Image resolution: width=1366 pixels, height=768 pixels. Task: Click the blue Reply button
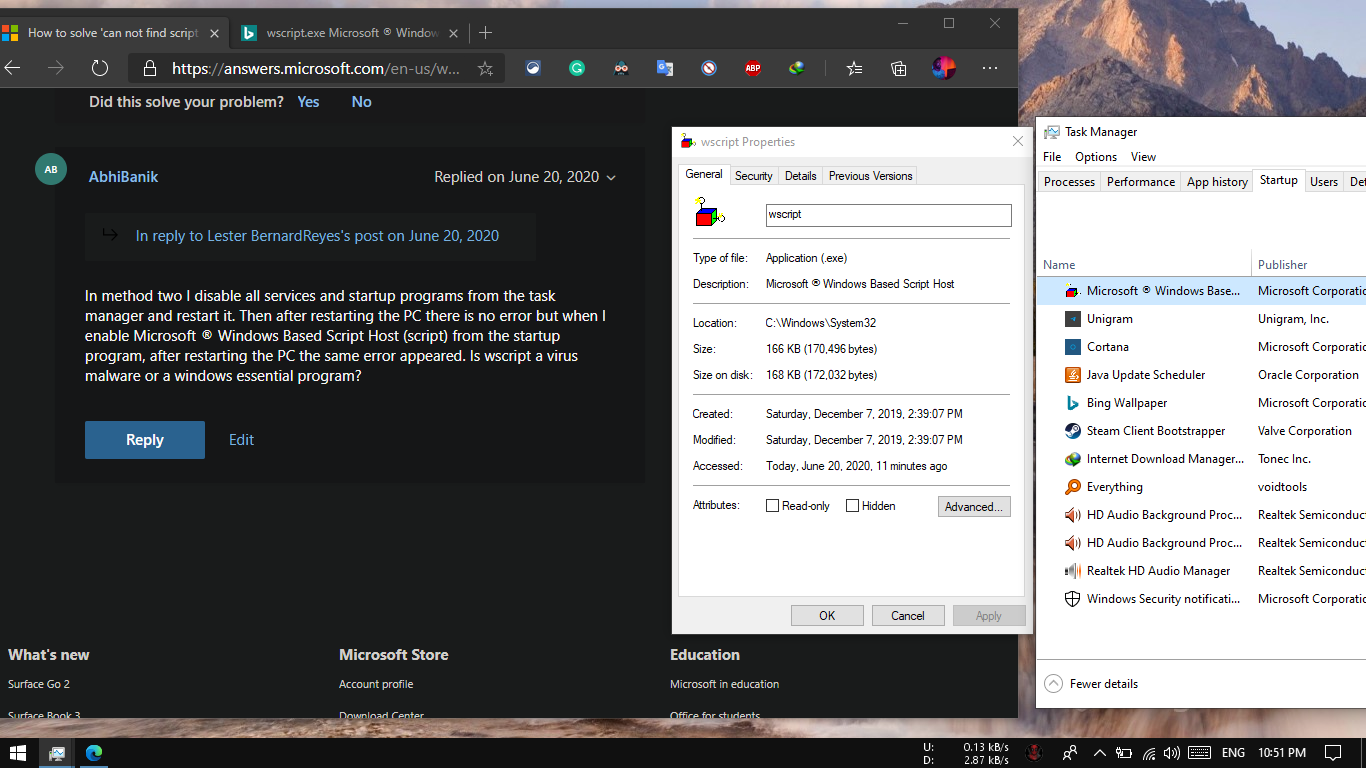145,440
